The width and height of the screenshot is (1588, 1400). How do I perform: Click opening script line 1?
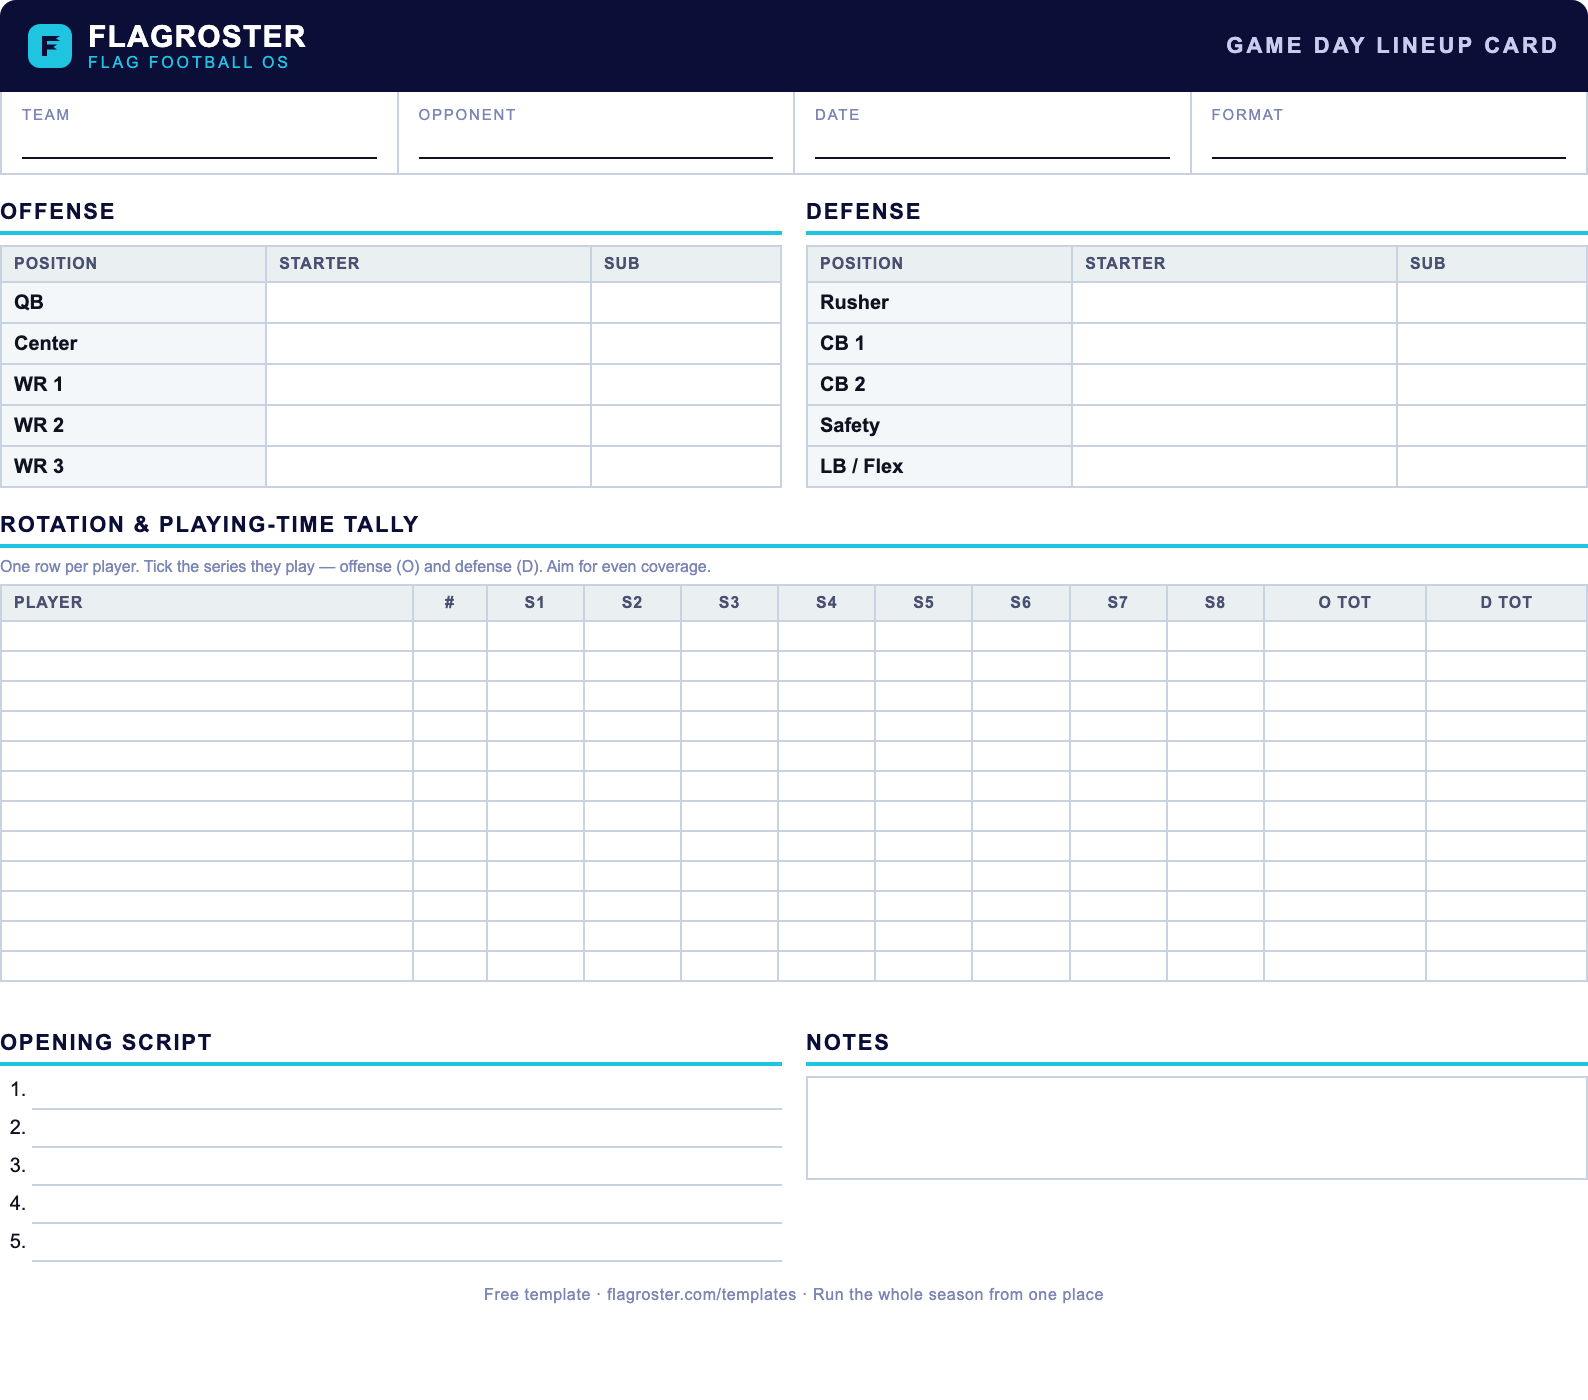[x=407, y=1090]
